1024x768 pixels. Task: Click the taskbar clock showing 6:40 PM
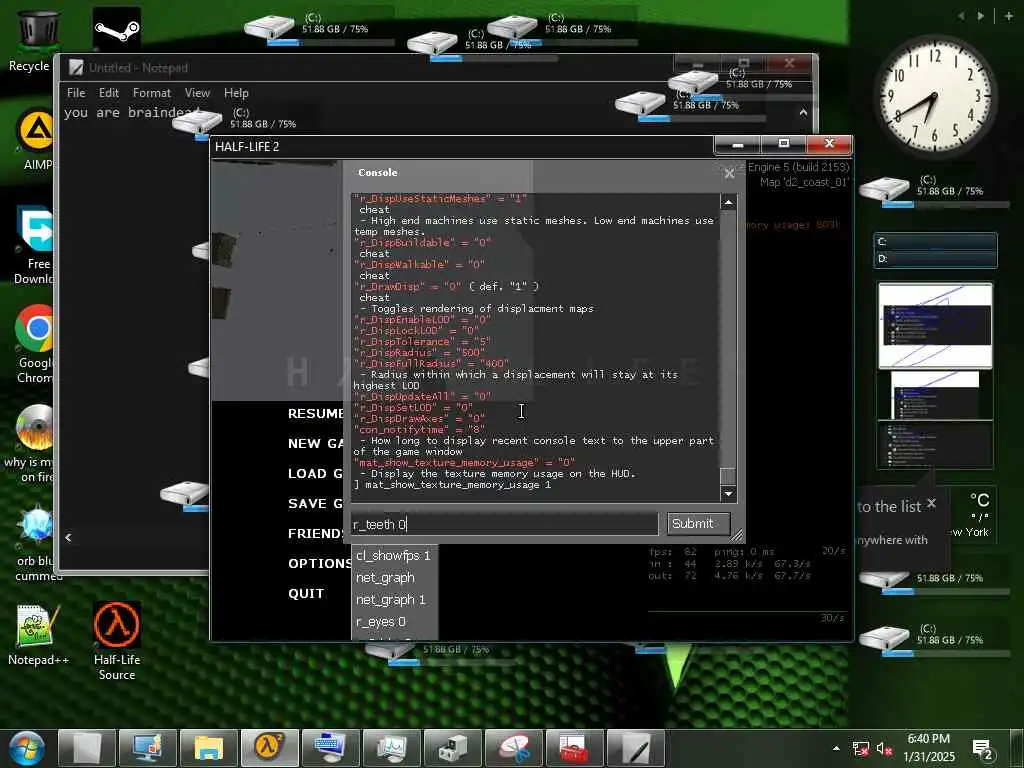click(929, 748)
